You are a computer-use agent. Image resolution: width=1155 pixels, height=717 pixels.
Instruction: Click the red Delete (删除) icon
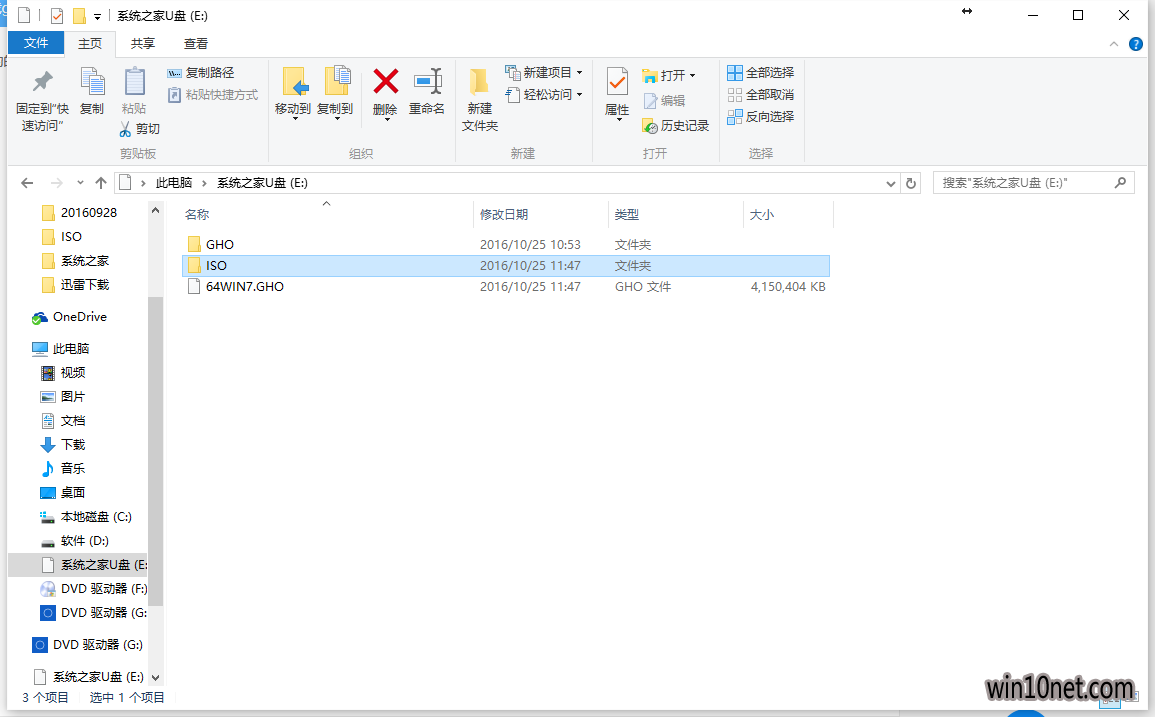pos(385,83)
